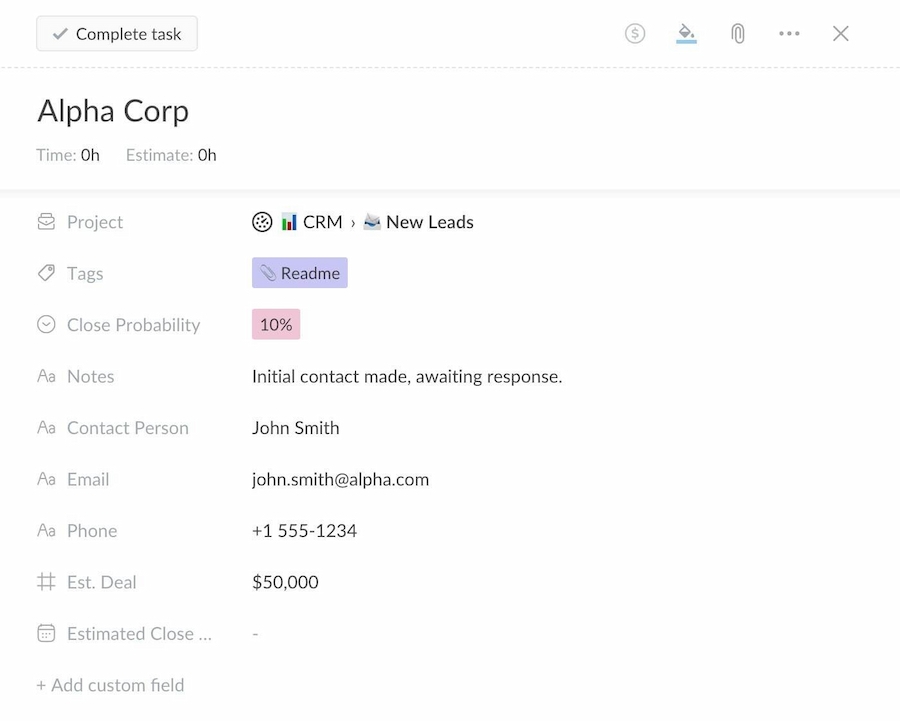Attach a file using the paperclip icon
This screenshot has width=900, height=721.
pyautogui.click(x=737, y=33)
